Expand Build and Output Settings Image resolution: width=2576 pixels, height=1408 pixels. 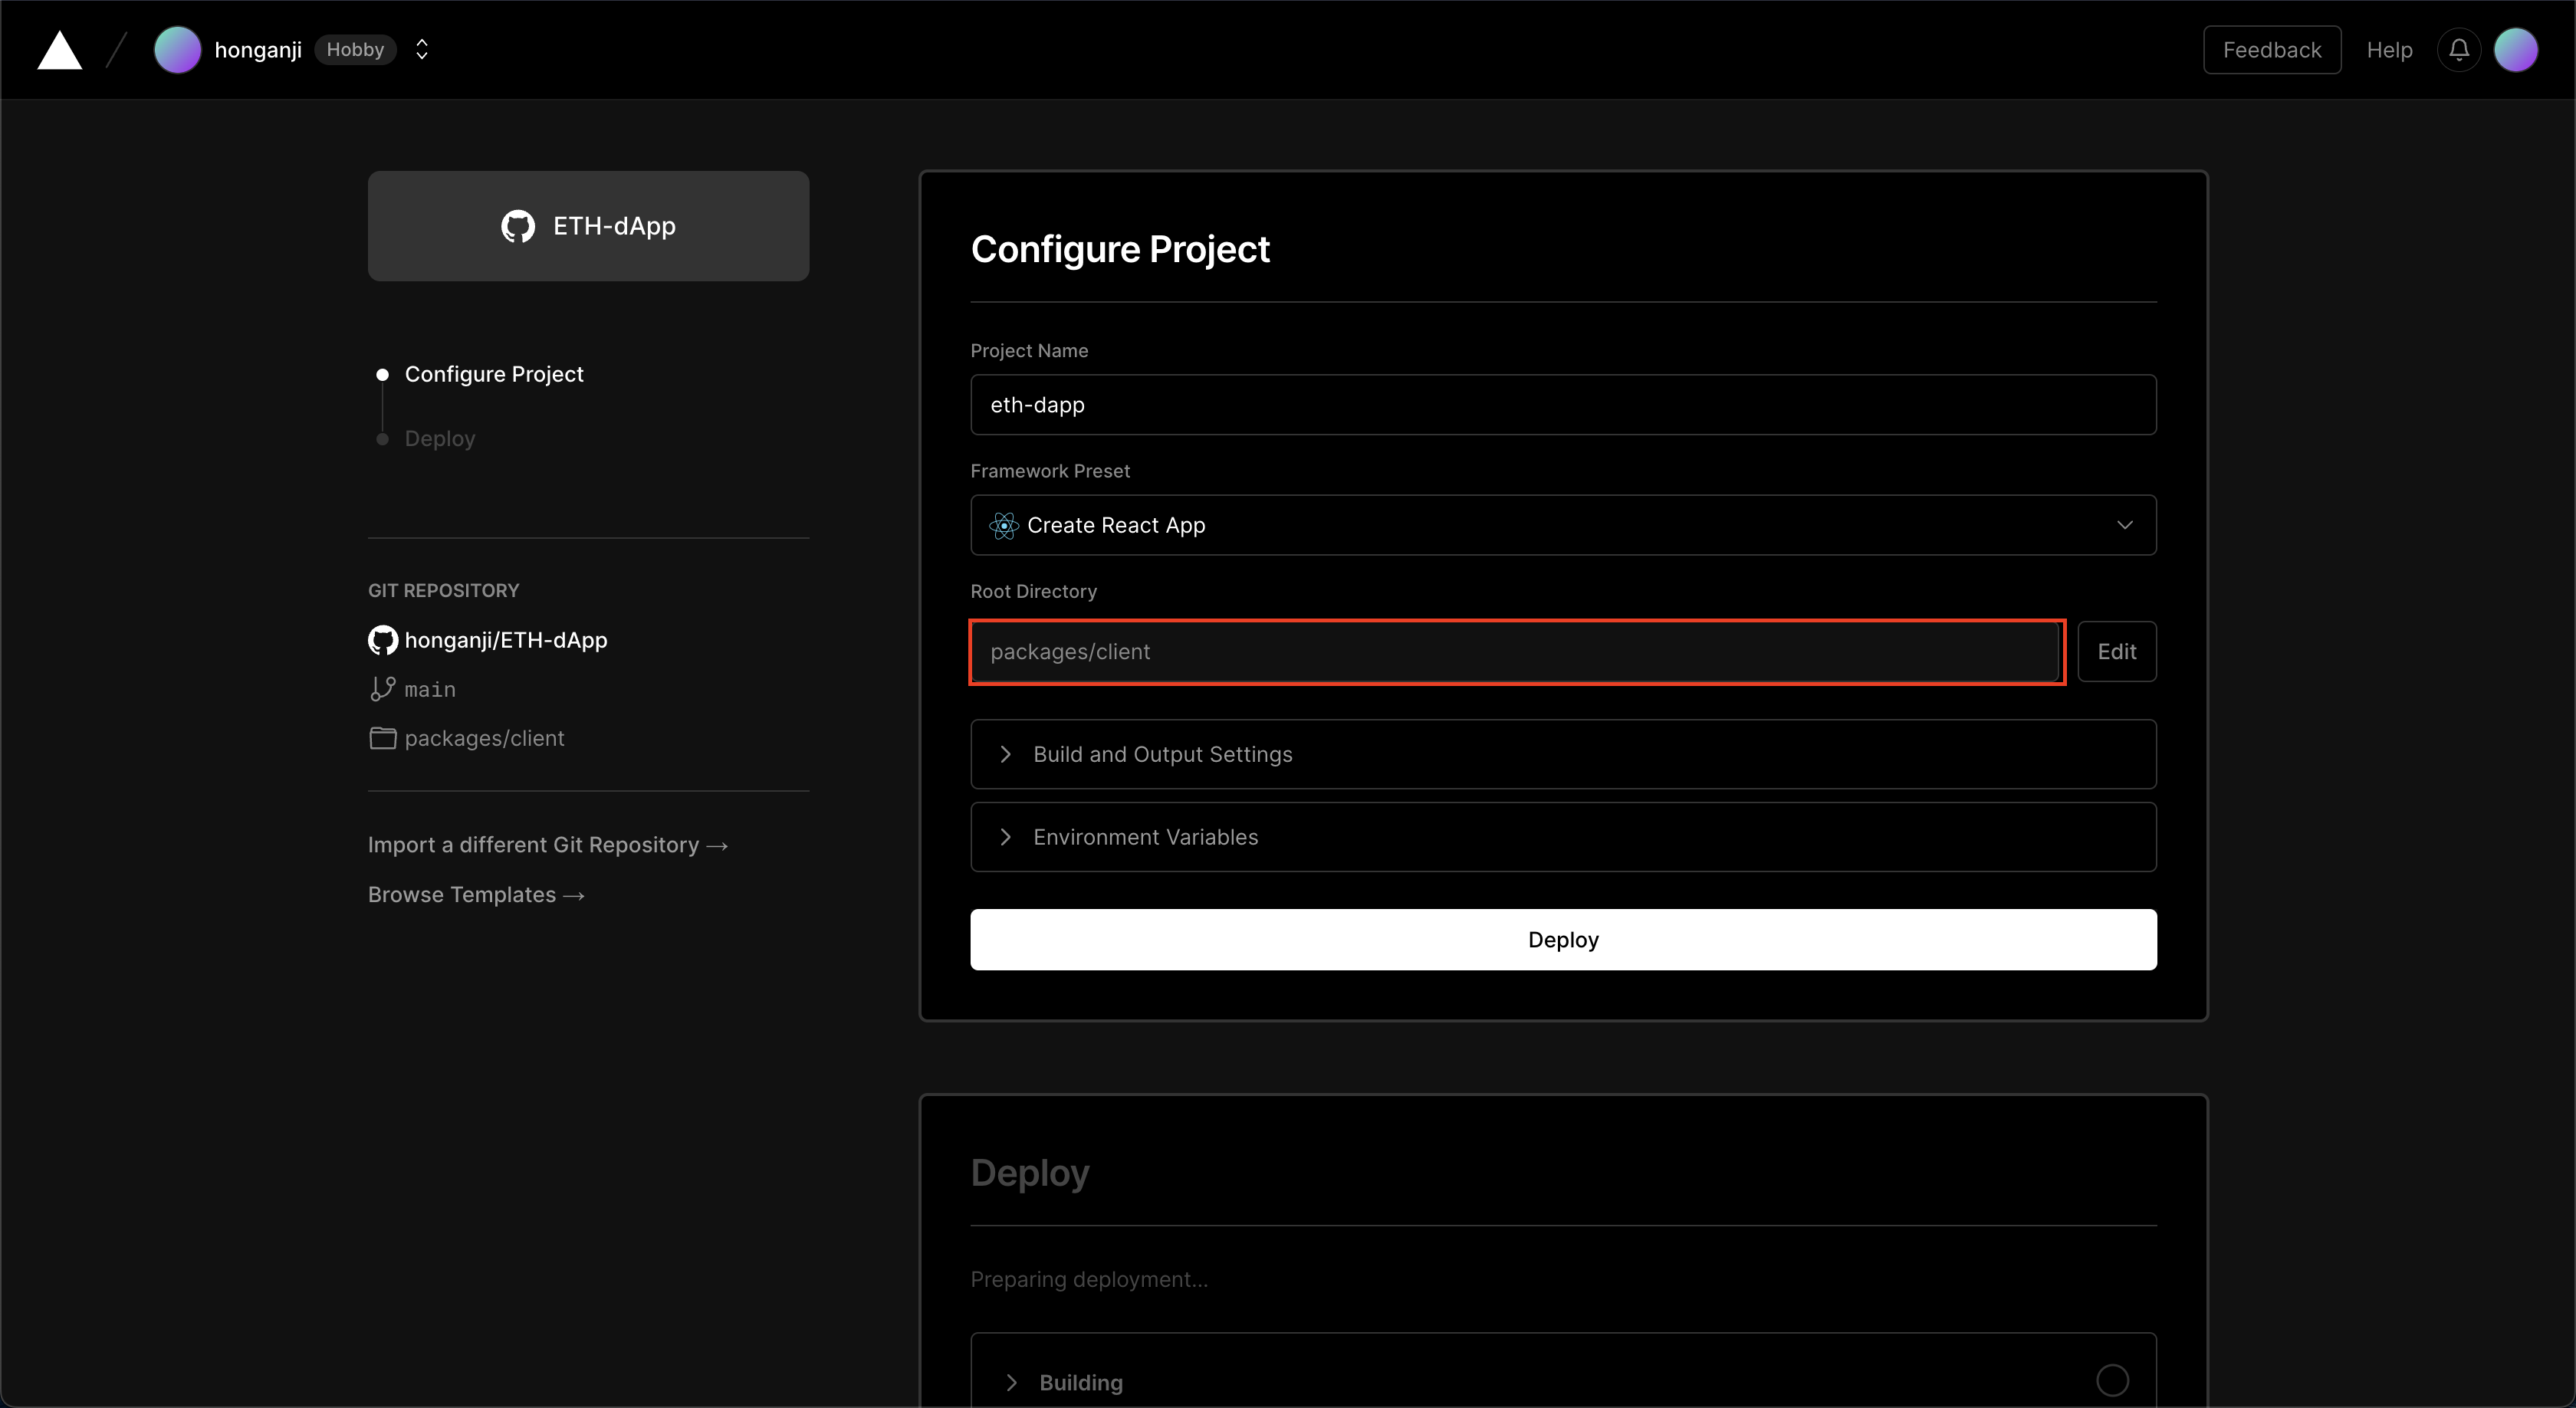click(1563, 754)
